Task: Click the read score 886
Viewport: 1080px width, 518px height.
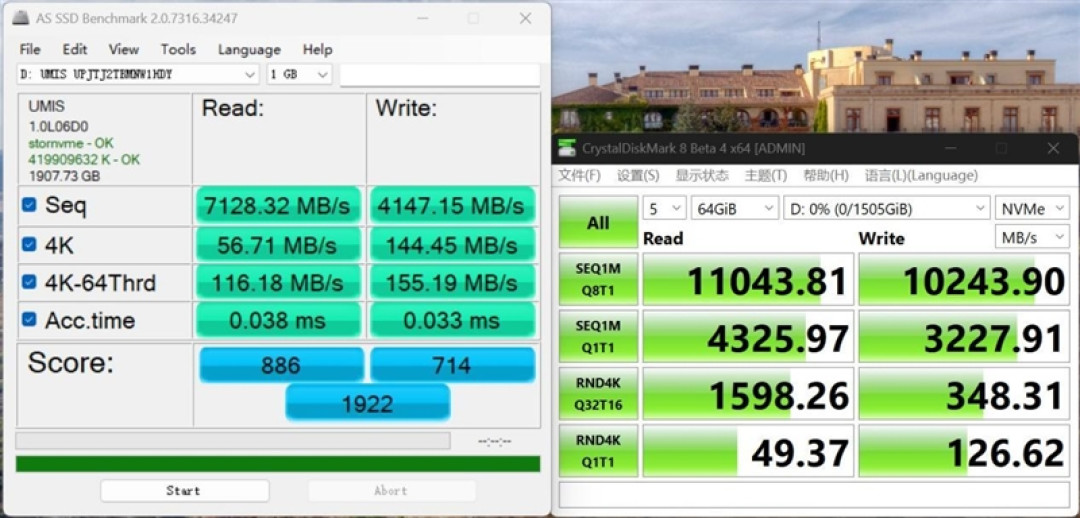Action: click(281, 365)
